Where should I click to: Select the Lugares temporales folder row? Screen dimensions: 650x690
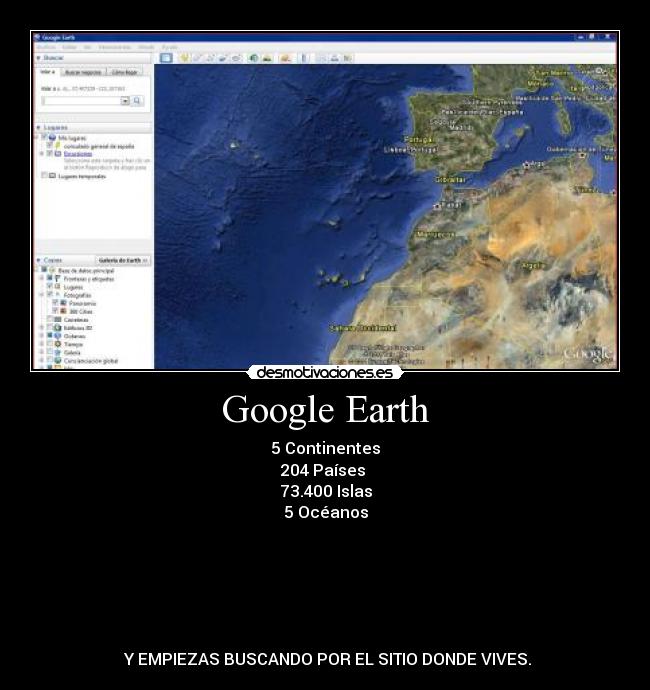point(82,176)
